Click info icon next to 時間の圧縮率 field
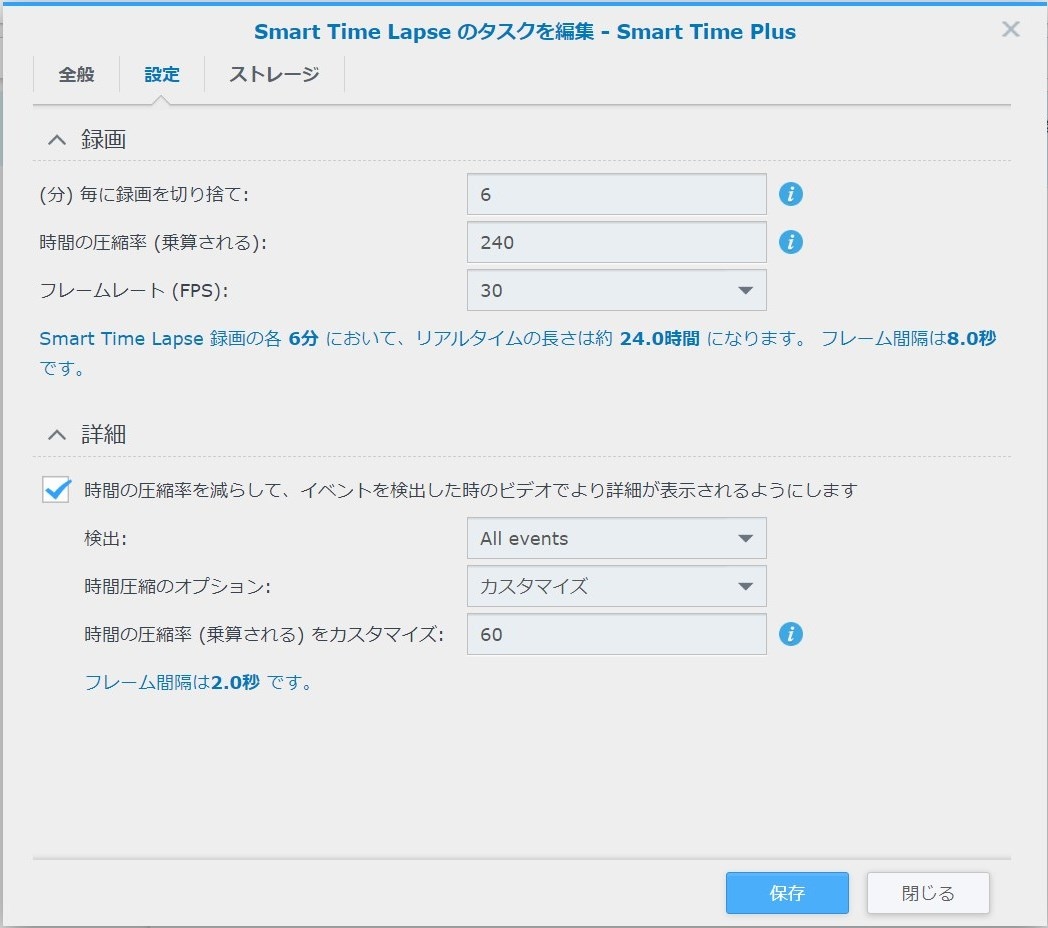 click(x=791, y=242)
